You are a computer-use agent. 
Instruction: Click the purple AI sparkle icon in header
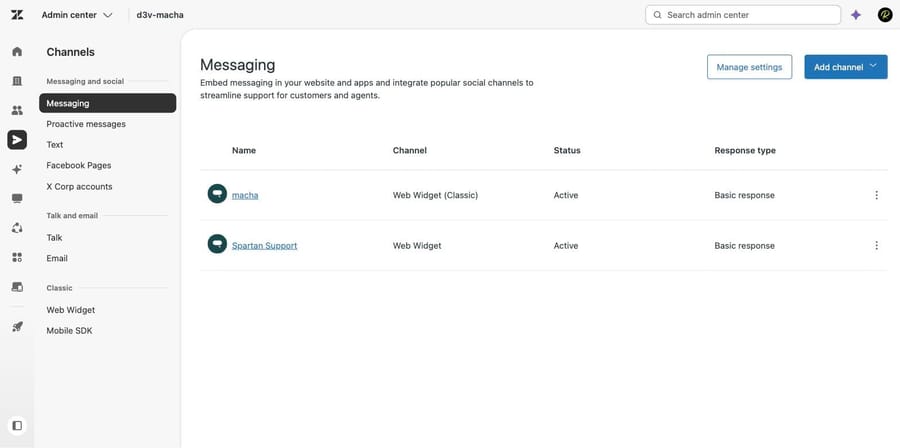click(x=856, y=15)
